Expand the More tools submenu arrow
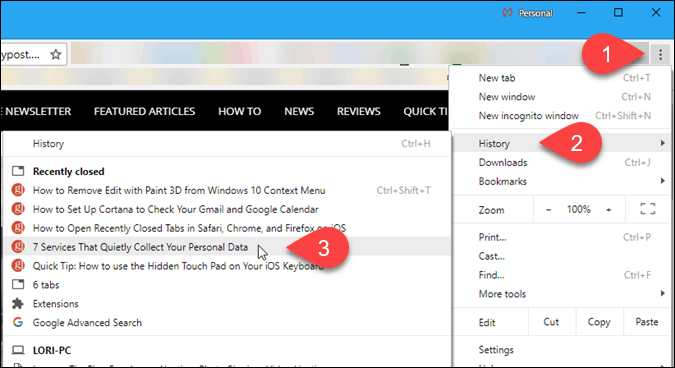675x368 pixels. click(x=663, y=294)
